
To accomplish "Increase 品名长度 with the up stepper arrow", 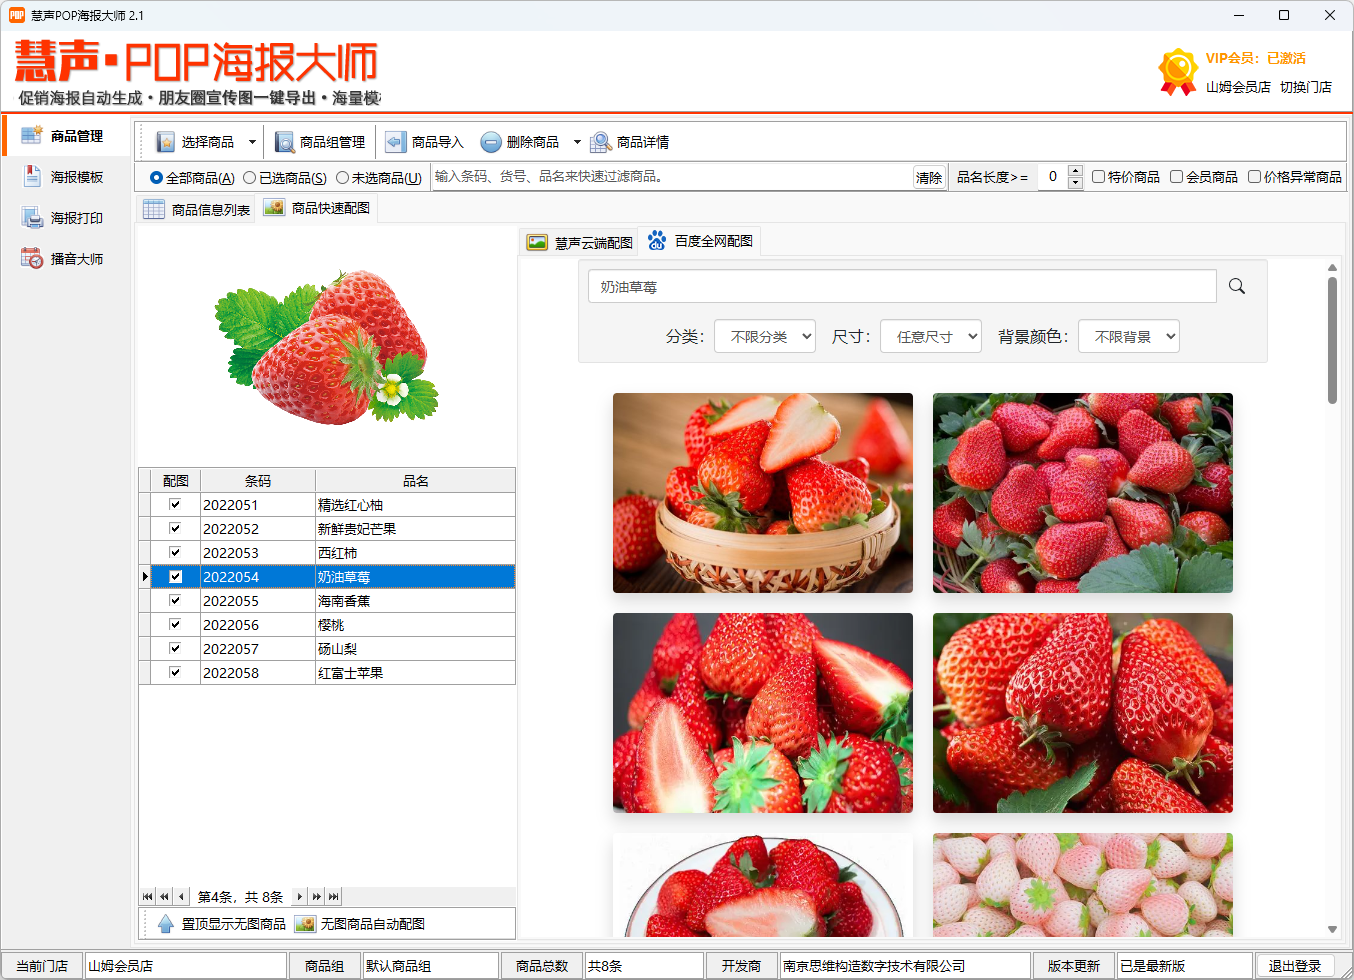I will click(1077, 170).
